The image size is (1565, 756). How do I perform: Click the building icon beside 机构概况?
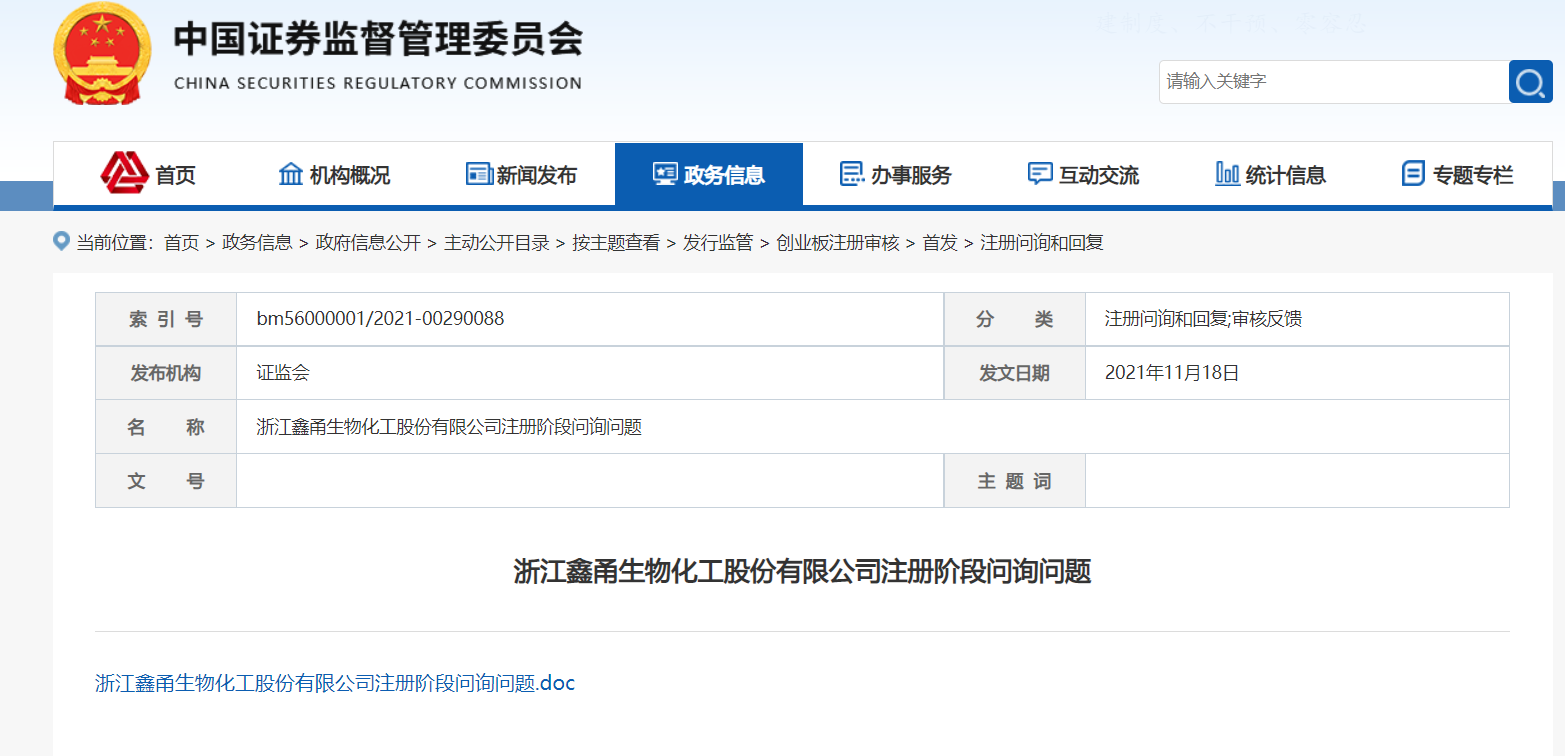click(291, 174)
